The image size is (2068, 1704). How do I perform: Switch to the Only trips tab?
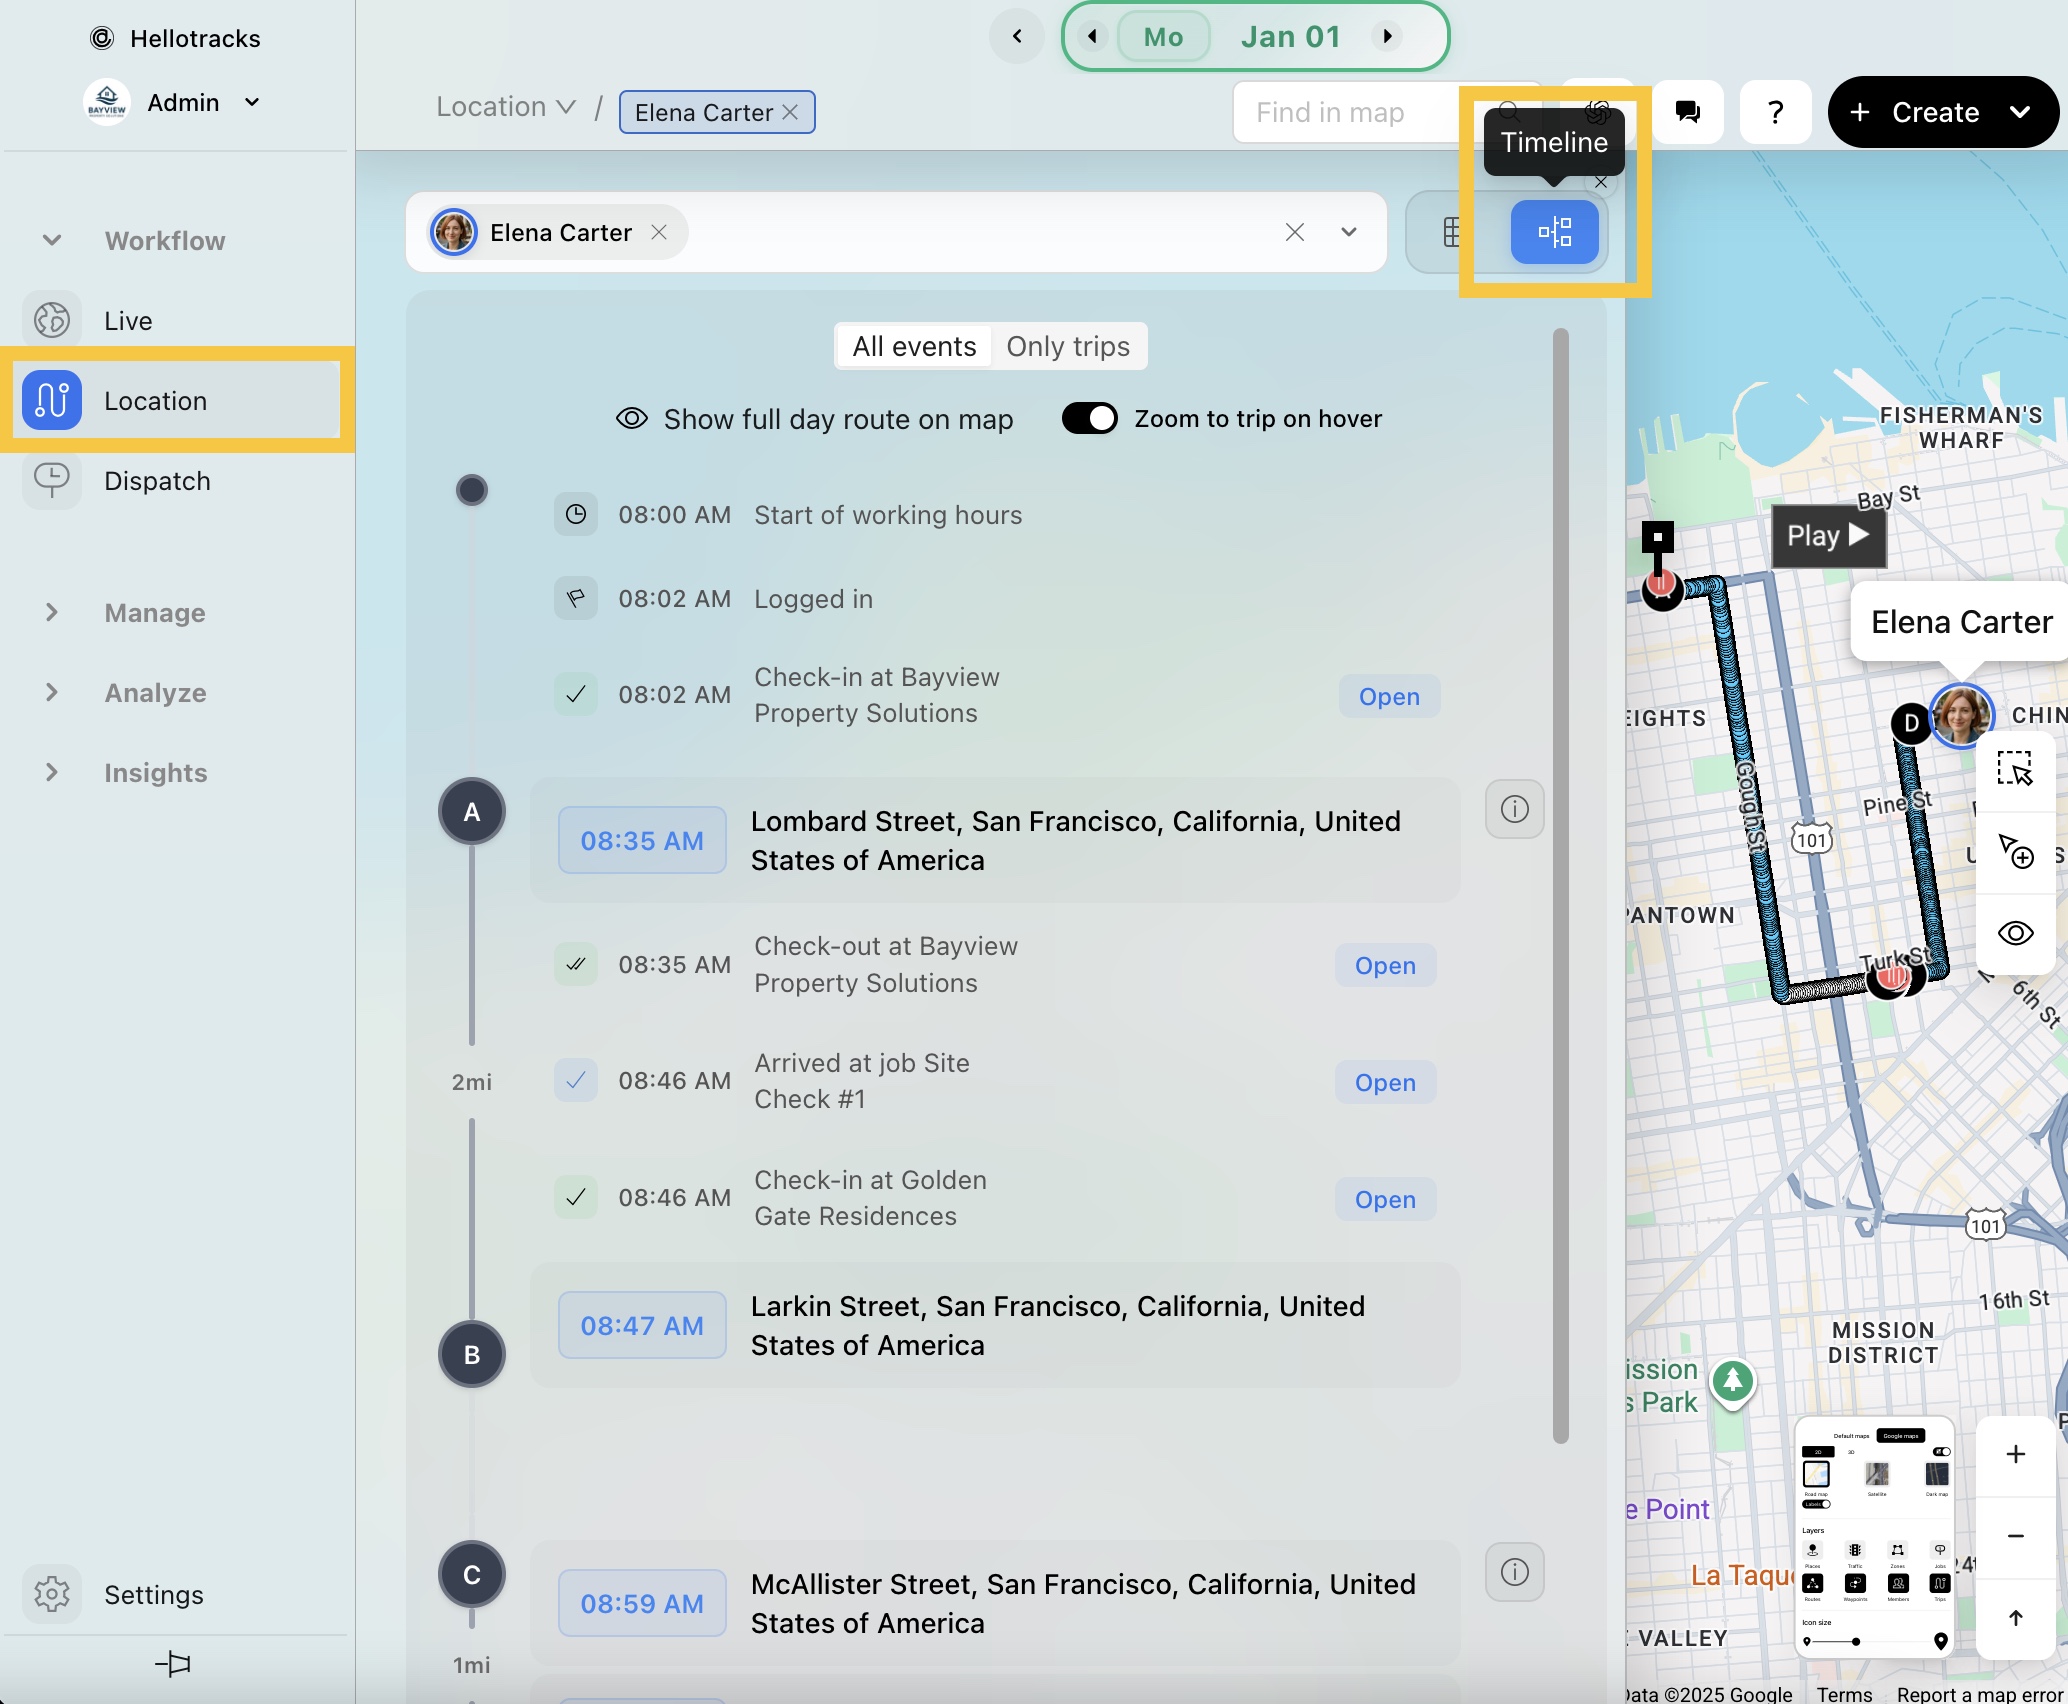1067,346
